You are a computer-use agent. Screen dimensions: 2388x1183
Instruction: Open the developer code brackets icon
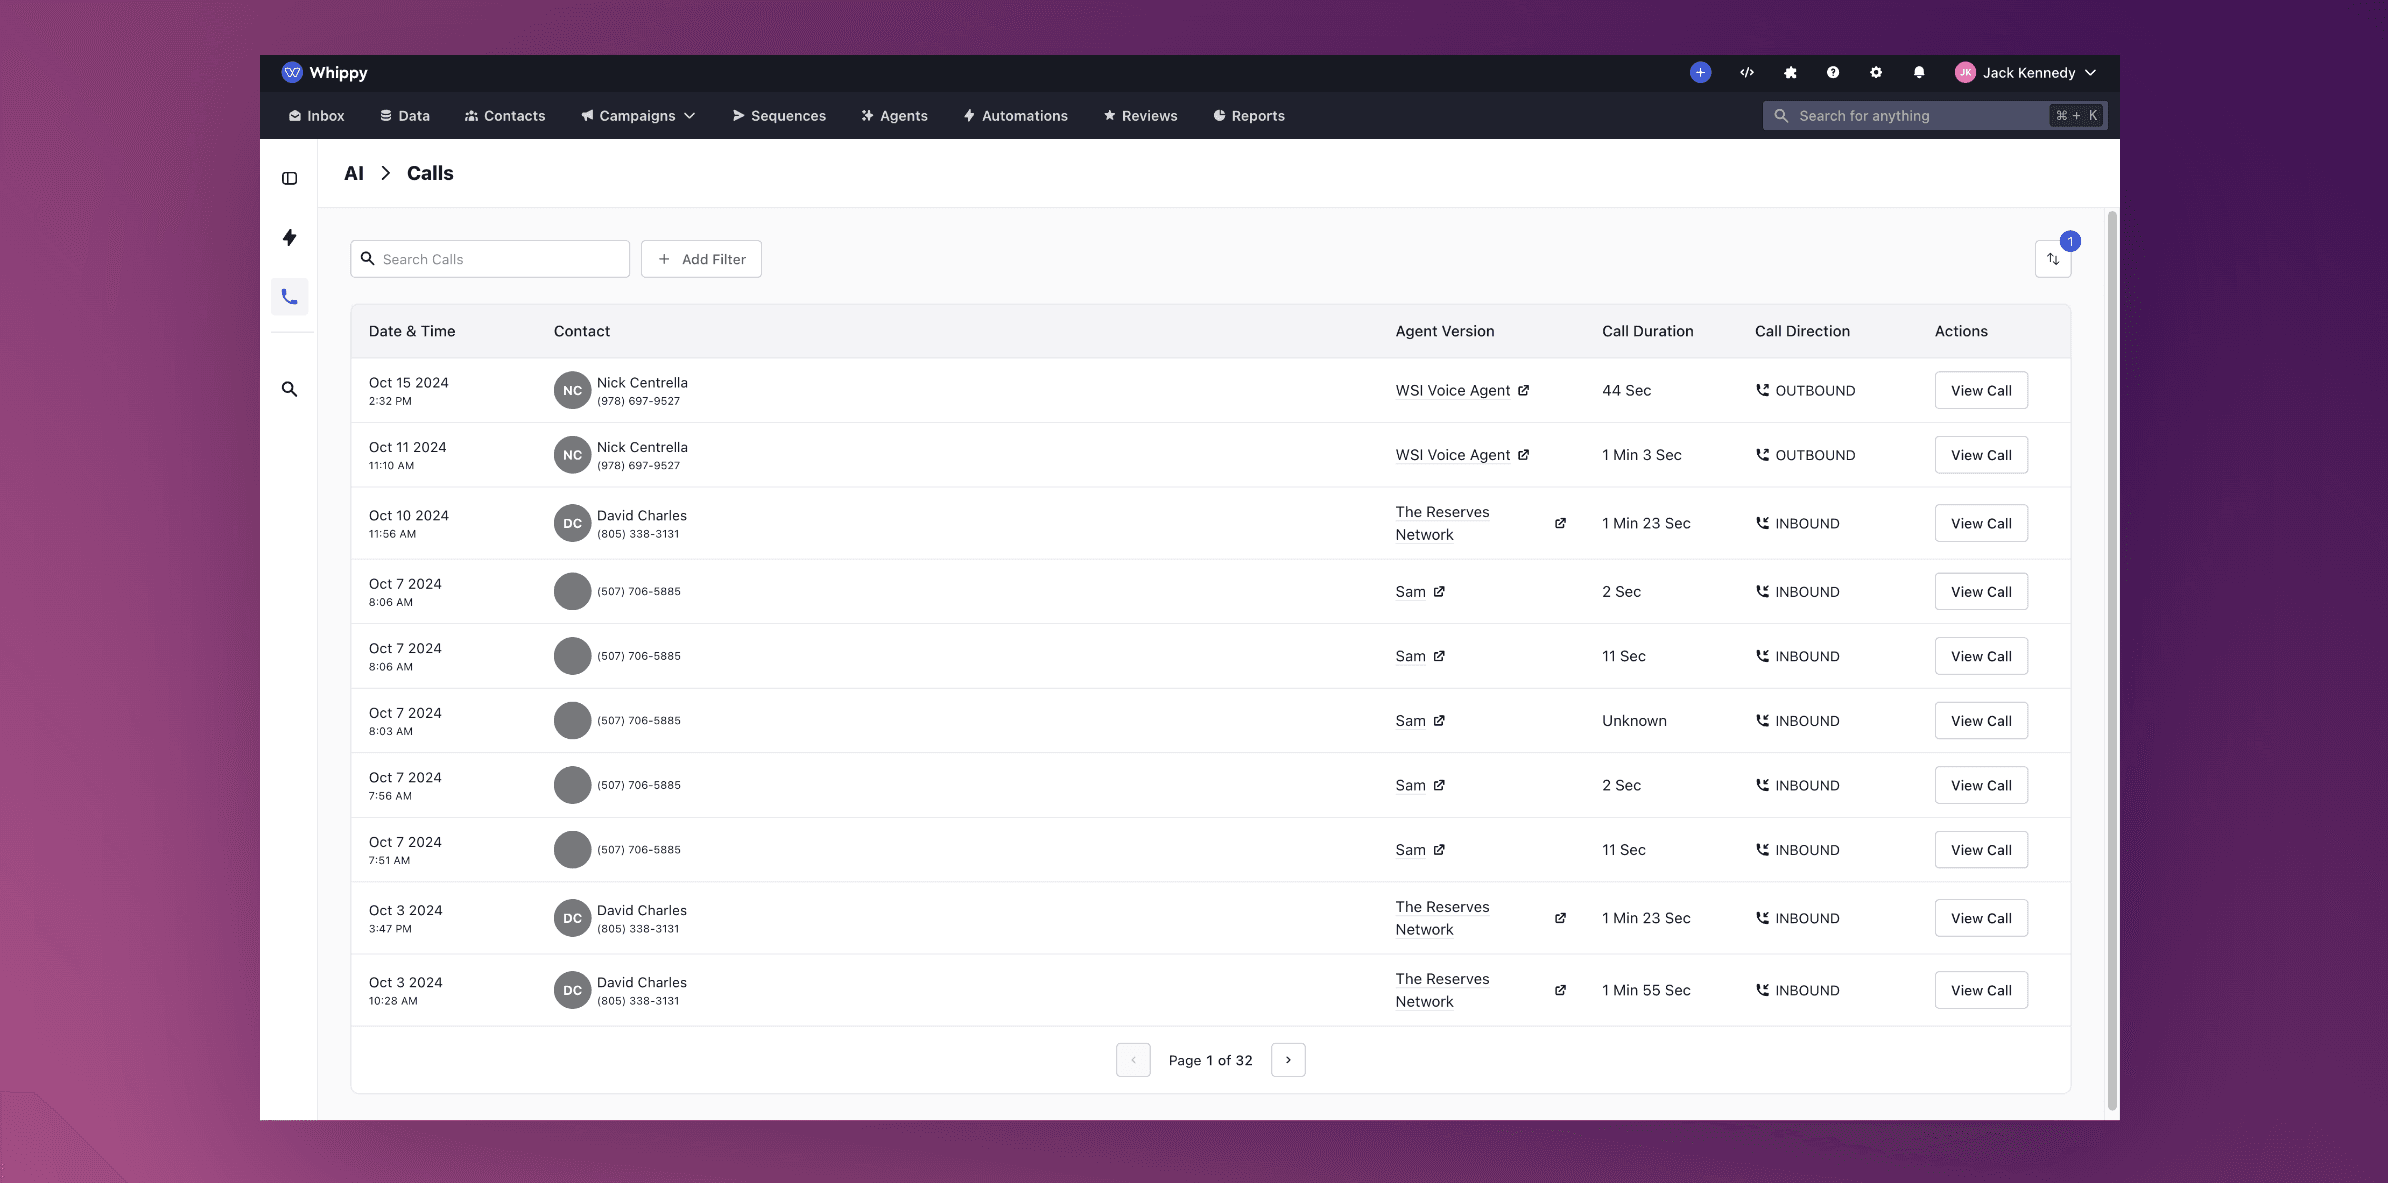[1746, 72]
